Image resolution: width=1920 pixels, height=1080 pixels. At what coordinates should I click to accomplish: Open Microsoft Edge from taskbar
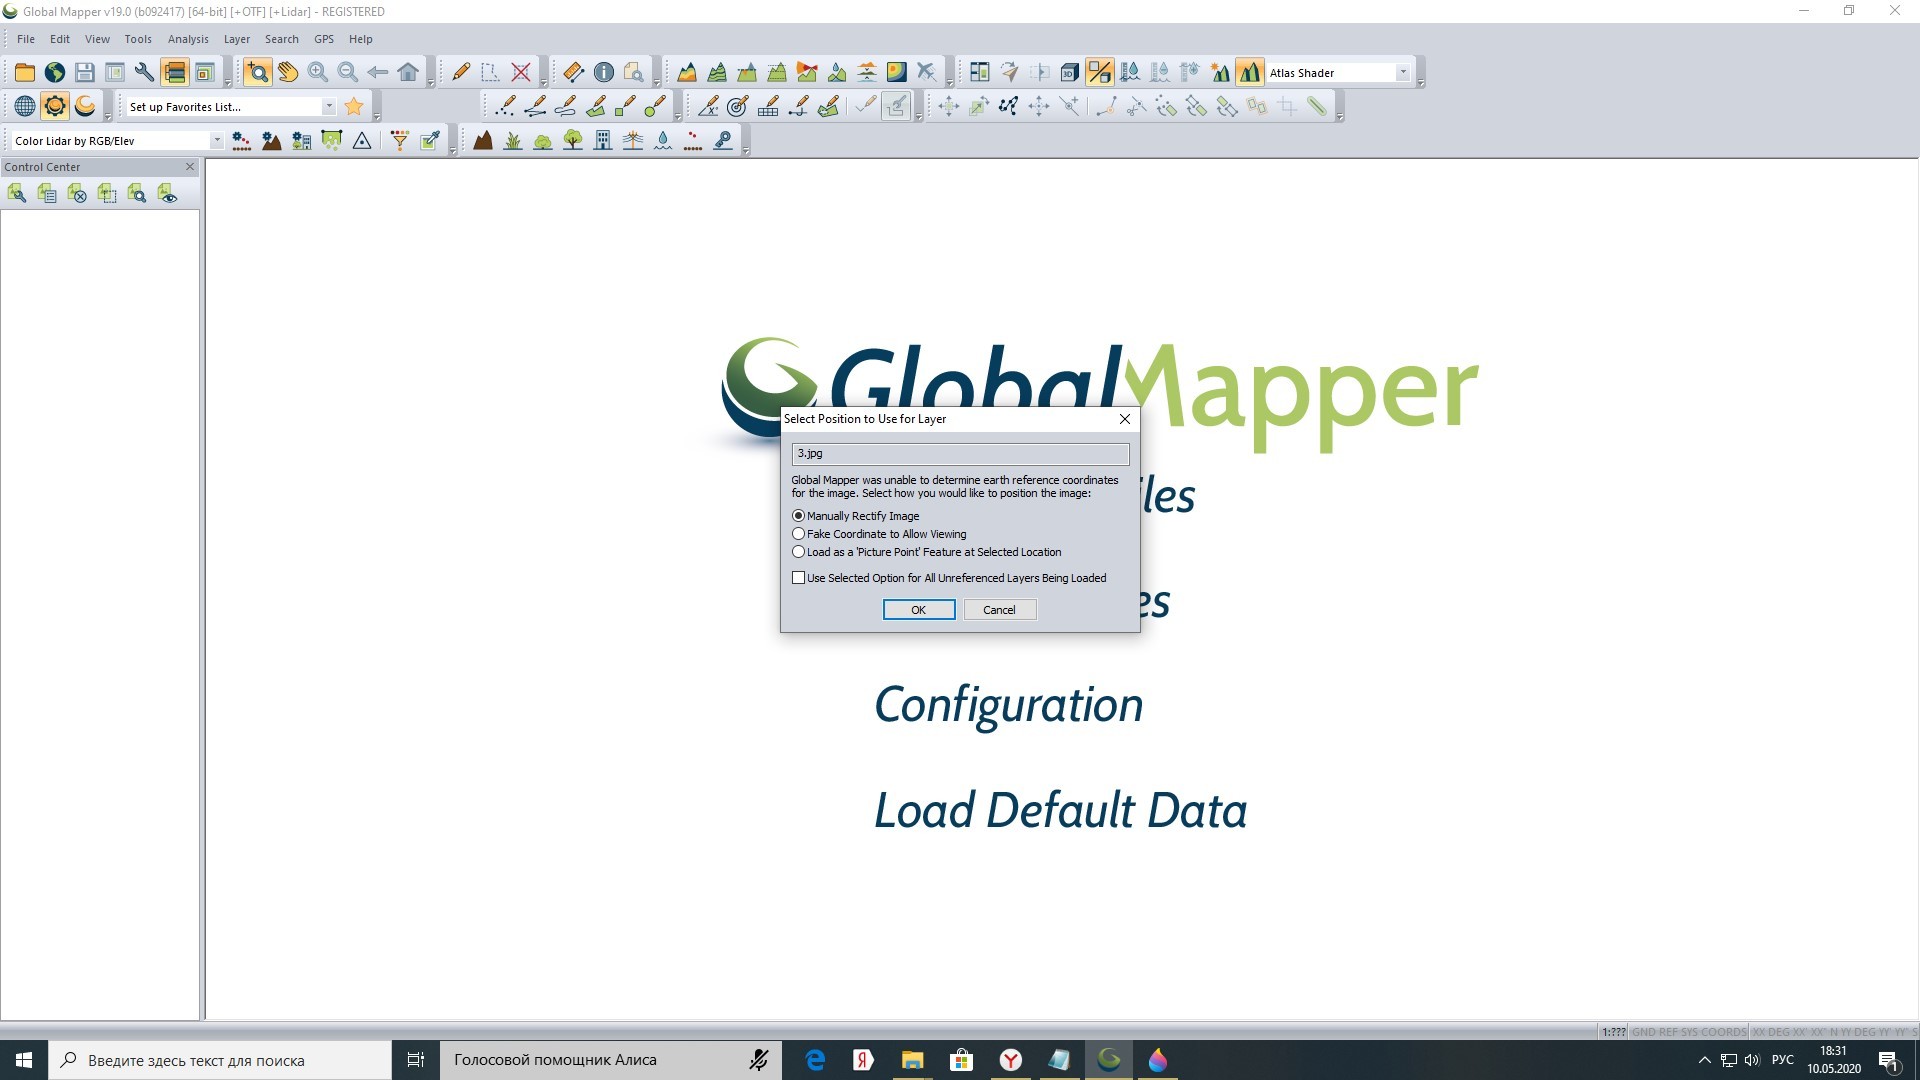(815, 1060)
